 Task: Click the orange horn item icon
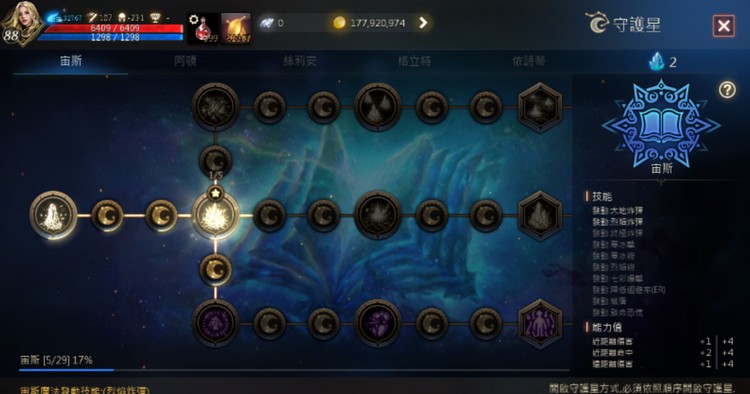pyautogui.click(x=236, y=29)
